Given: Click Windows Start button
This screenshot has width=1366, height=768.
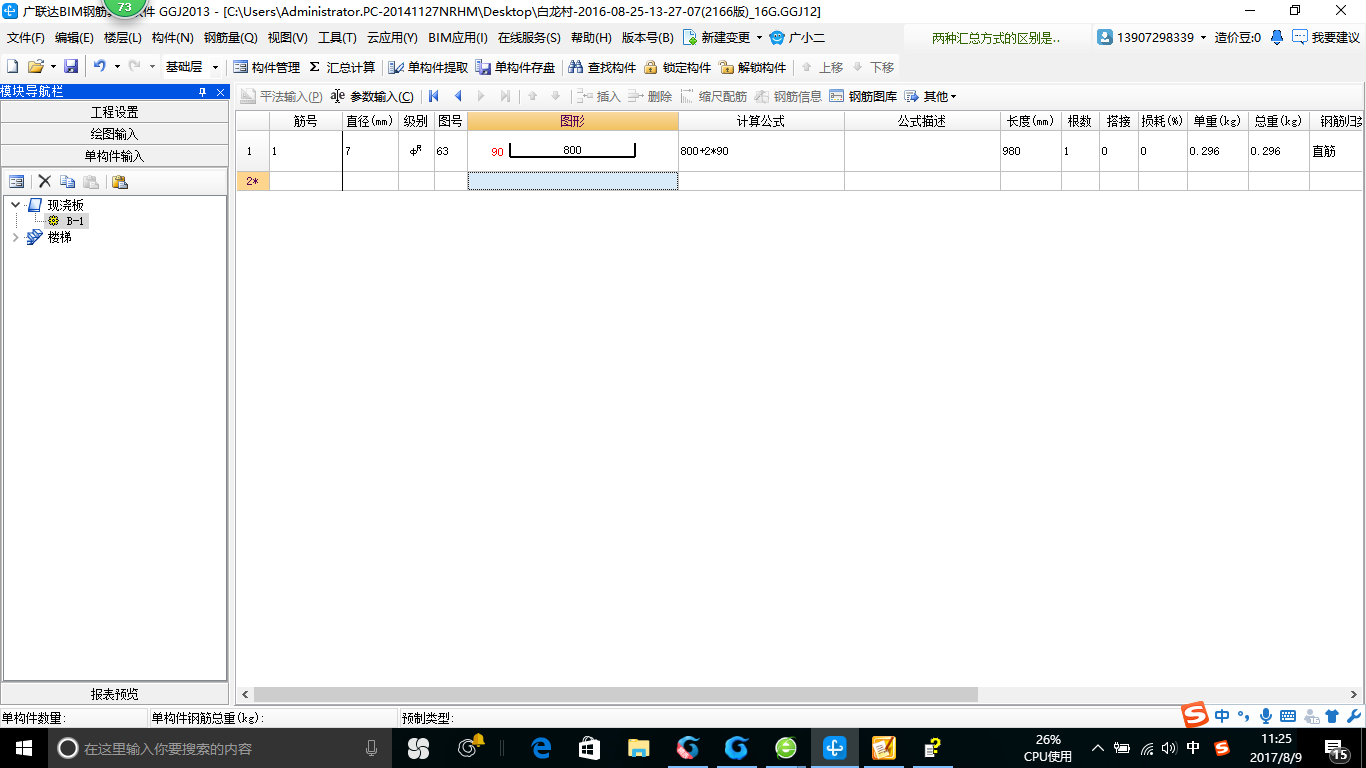Looking at the screenshot, I should pos(23,748).
